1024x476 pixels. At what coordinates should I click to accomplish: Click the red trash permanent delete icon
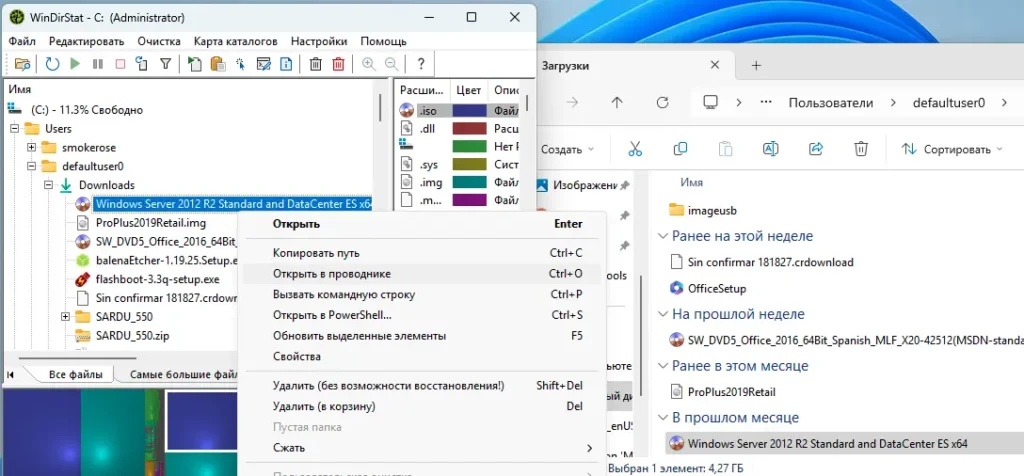click(x=338, y=64)
